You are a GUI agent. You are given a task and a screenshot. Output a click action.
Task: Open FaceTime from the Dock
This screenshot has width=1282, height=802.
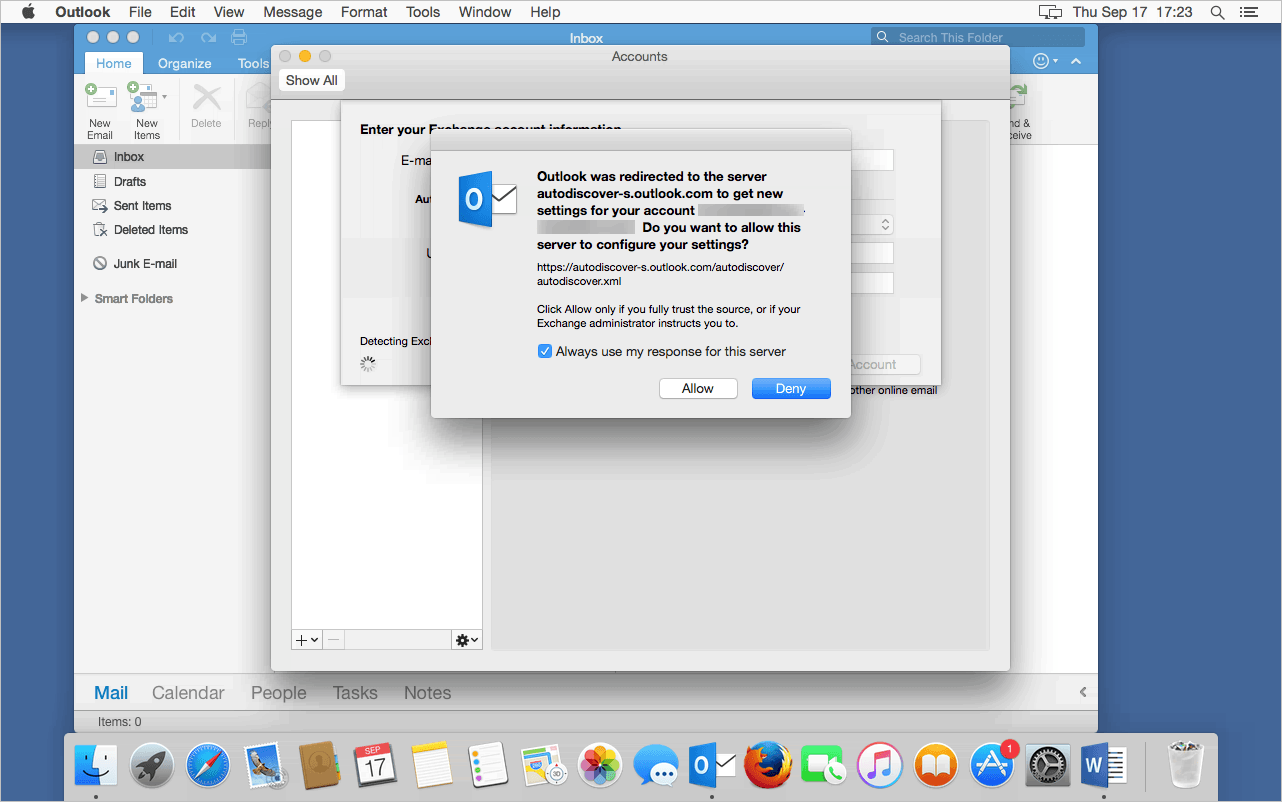pyautogui.click(x=824, y=766)
